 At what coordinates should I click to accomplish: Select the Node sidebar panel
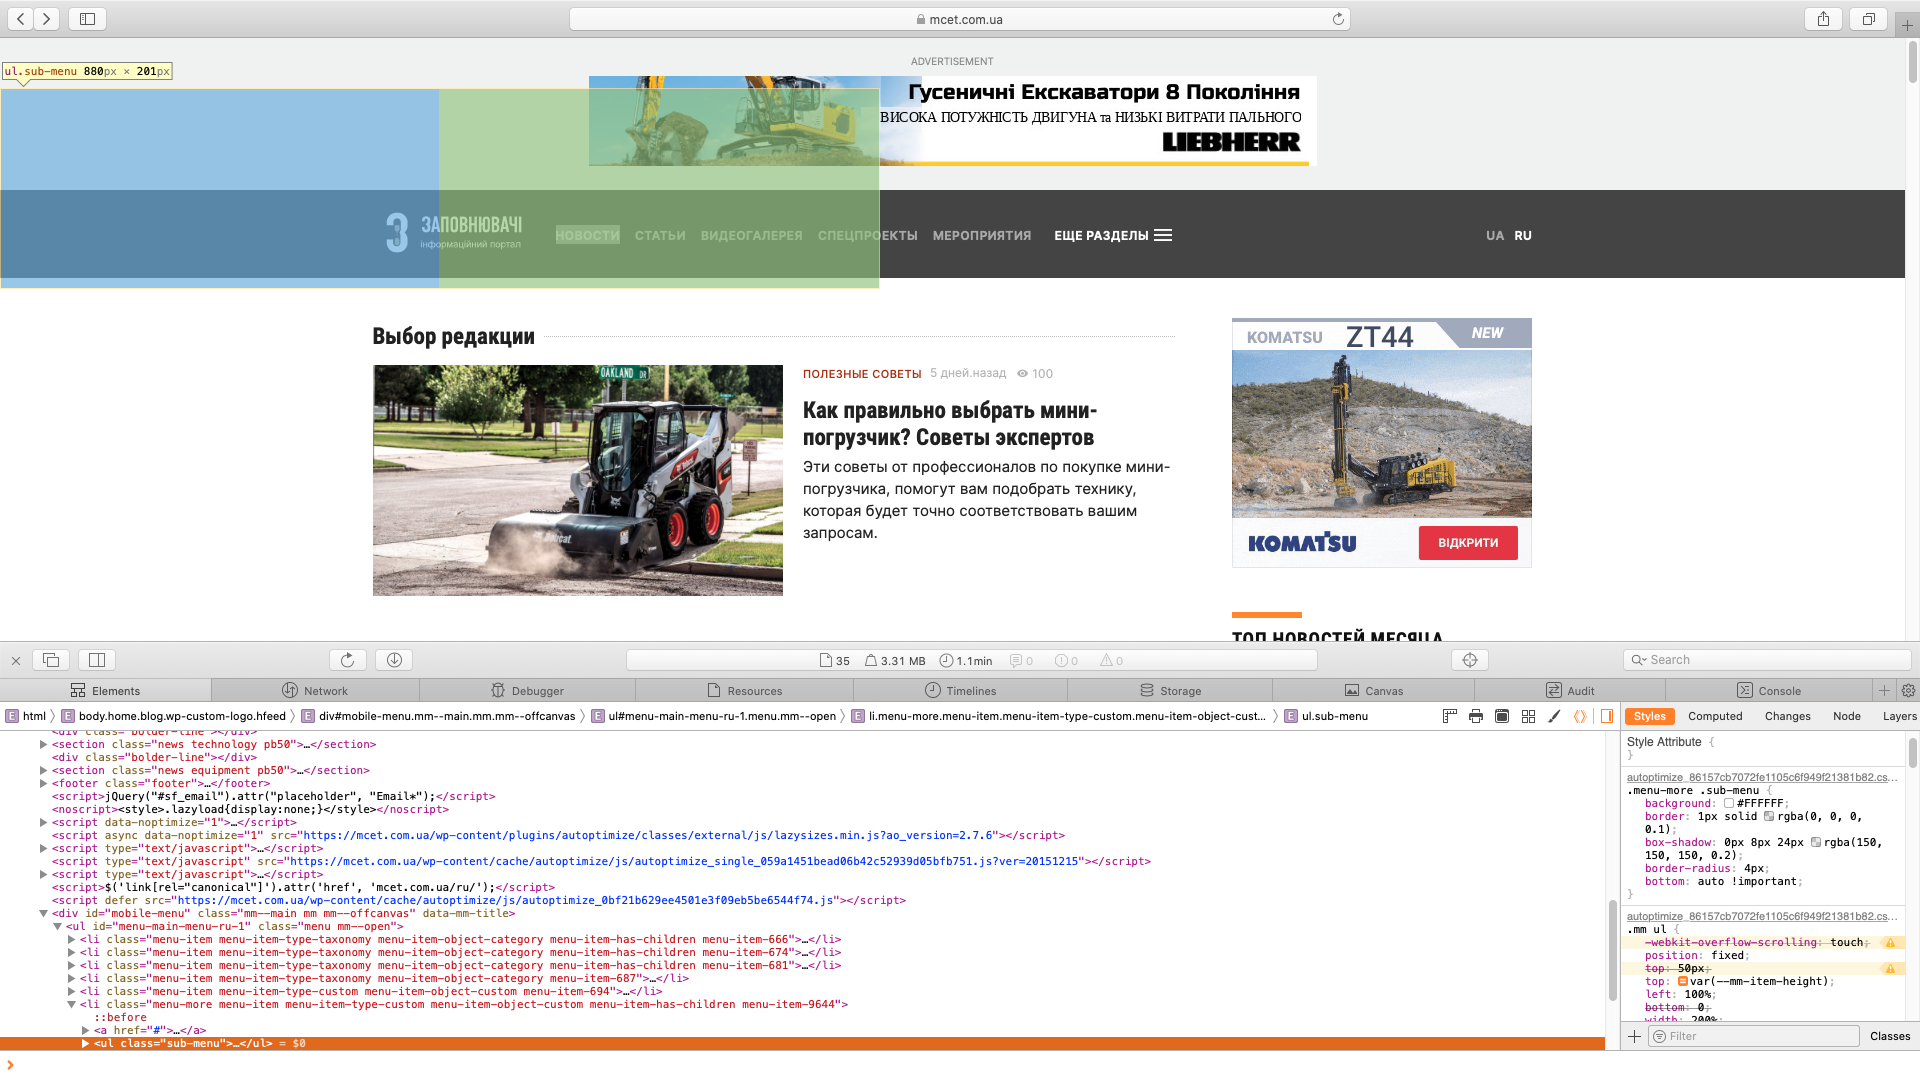pos(1846,716)
